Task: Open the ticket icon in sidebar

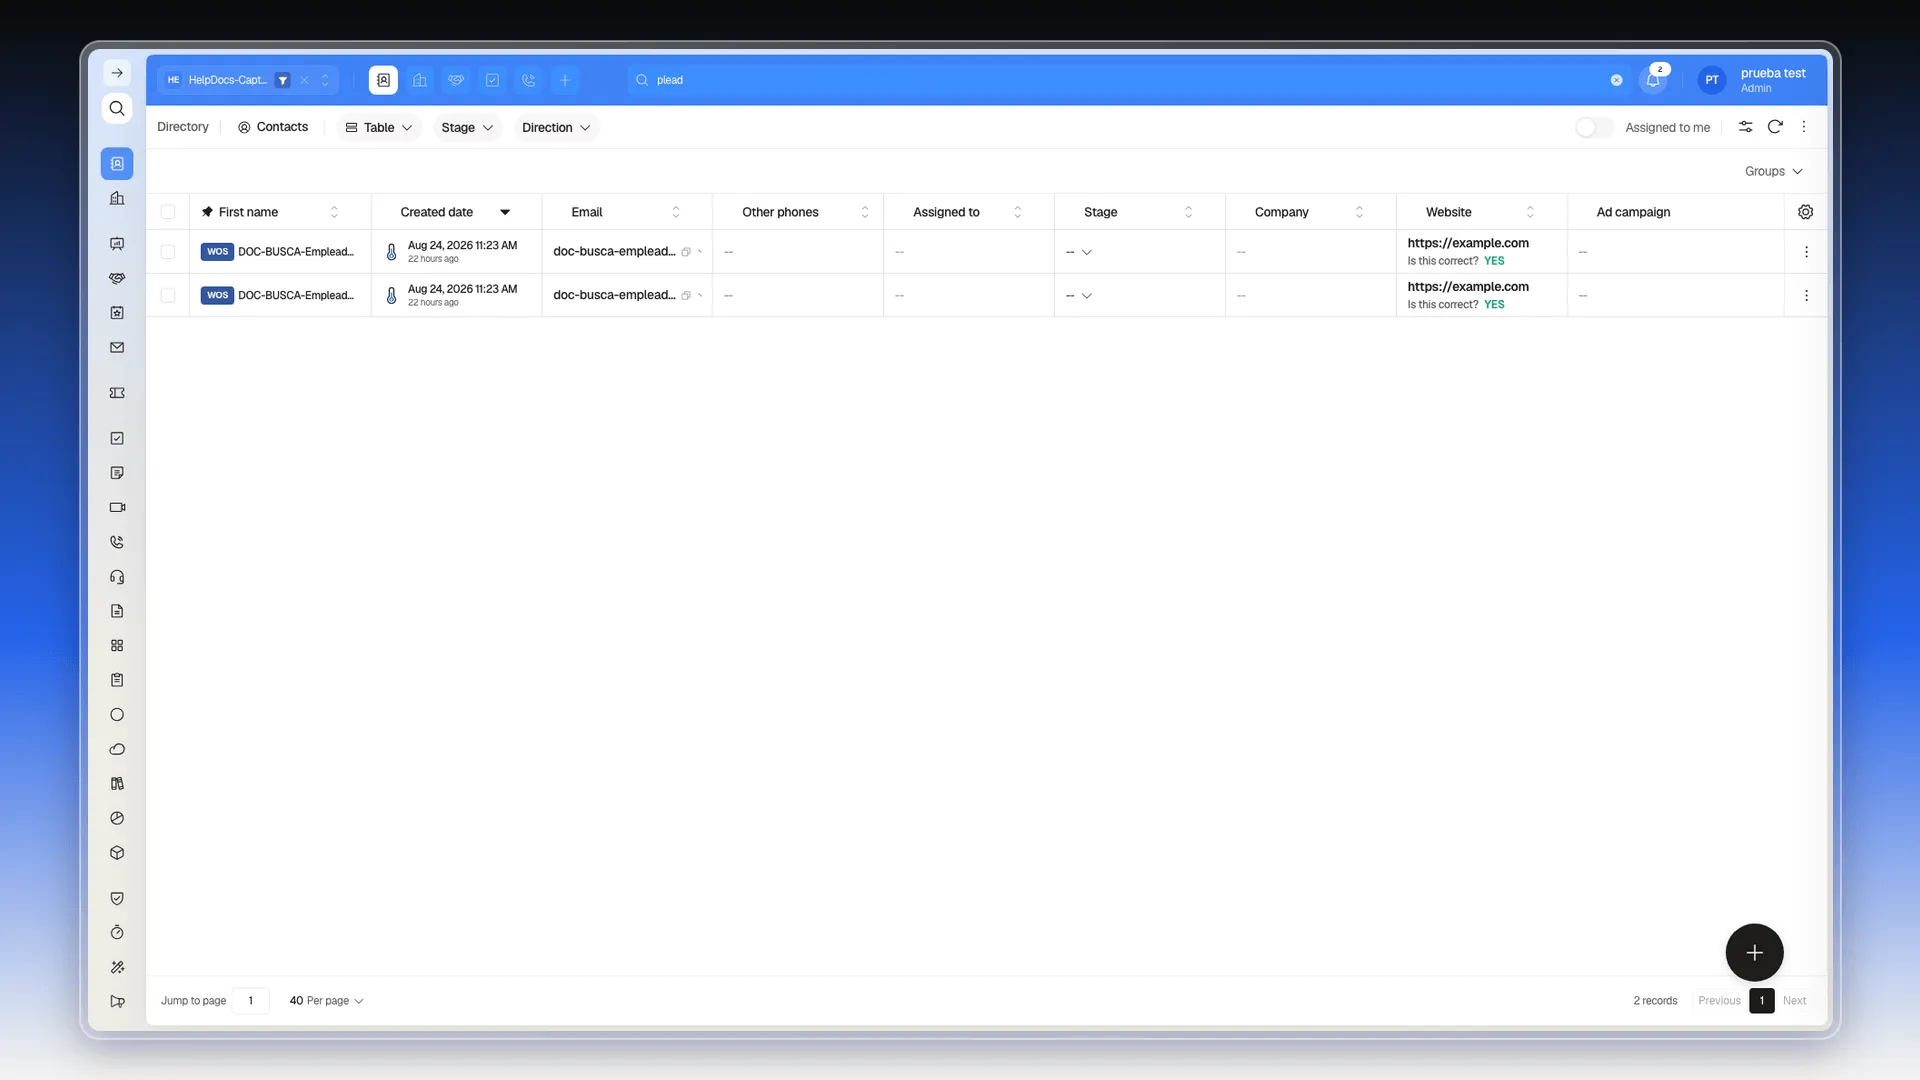Action: 117,393
